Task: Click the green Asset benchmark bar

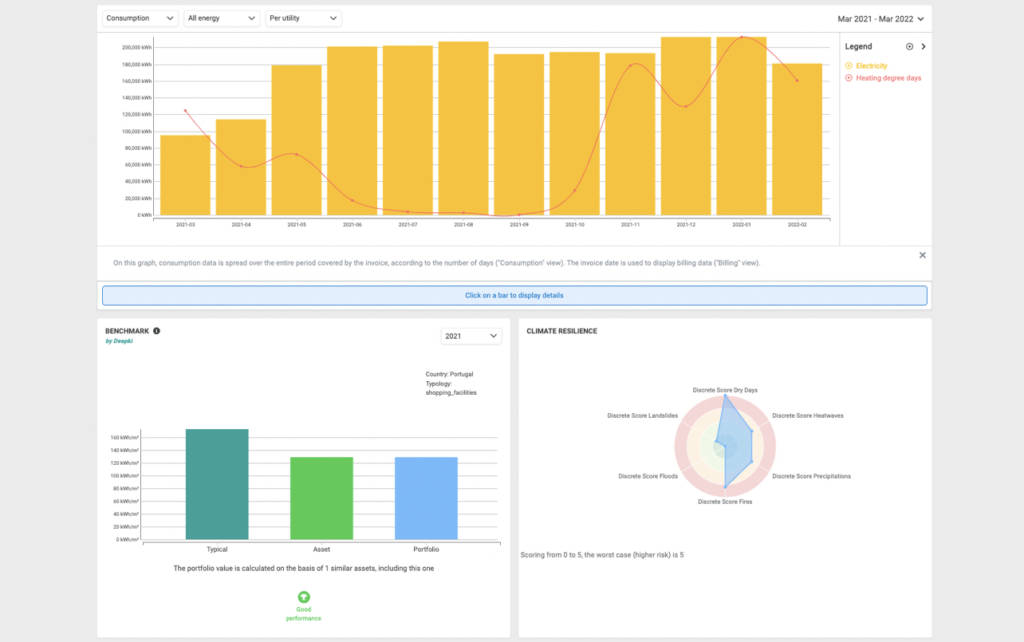Action: [x=321, y=498]
